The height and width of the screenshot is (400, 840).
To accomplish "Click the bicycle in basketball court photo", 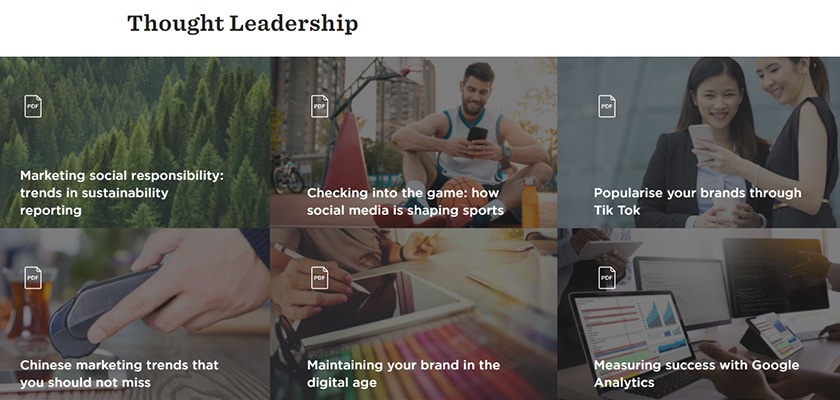I will (288, 176).
